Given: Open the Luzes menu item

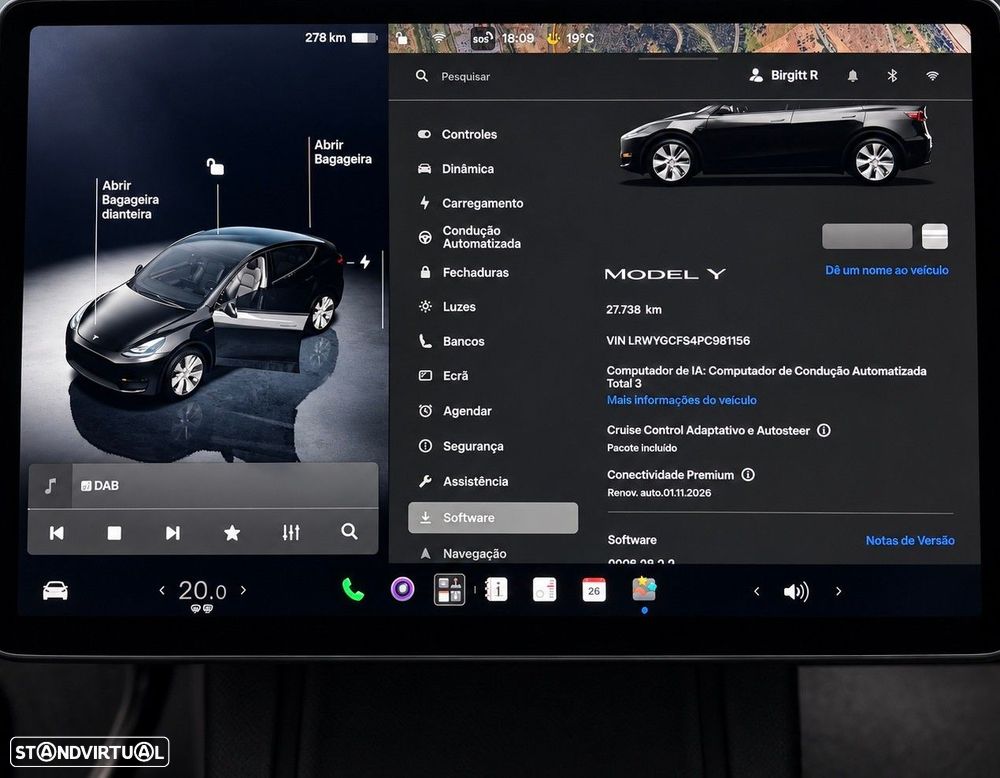Looking at the screenshot, I should (447, 307).
